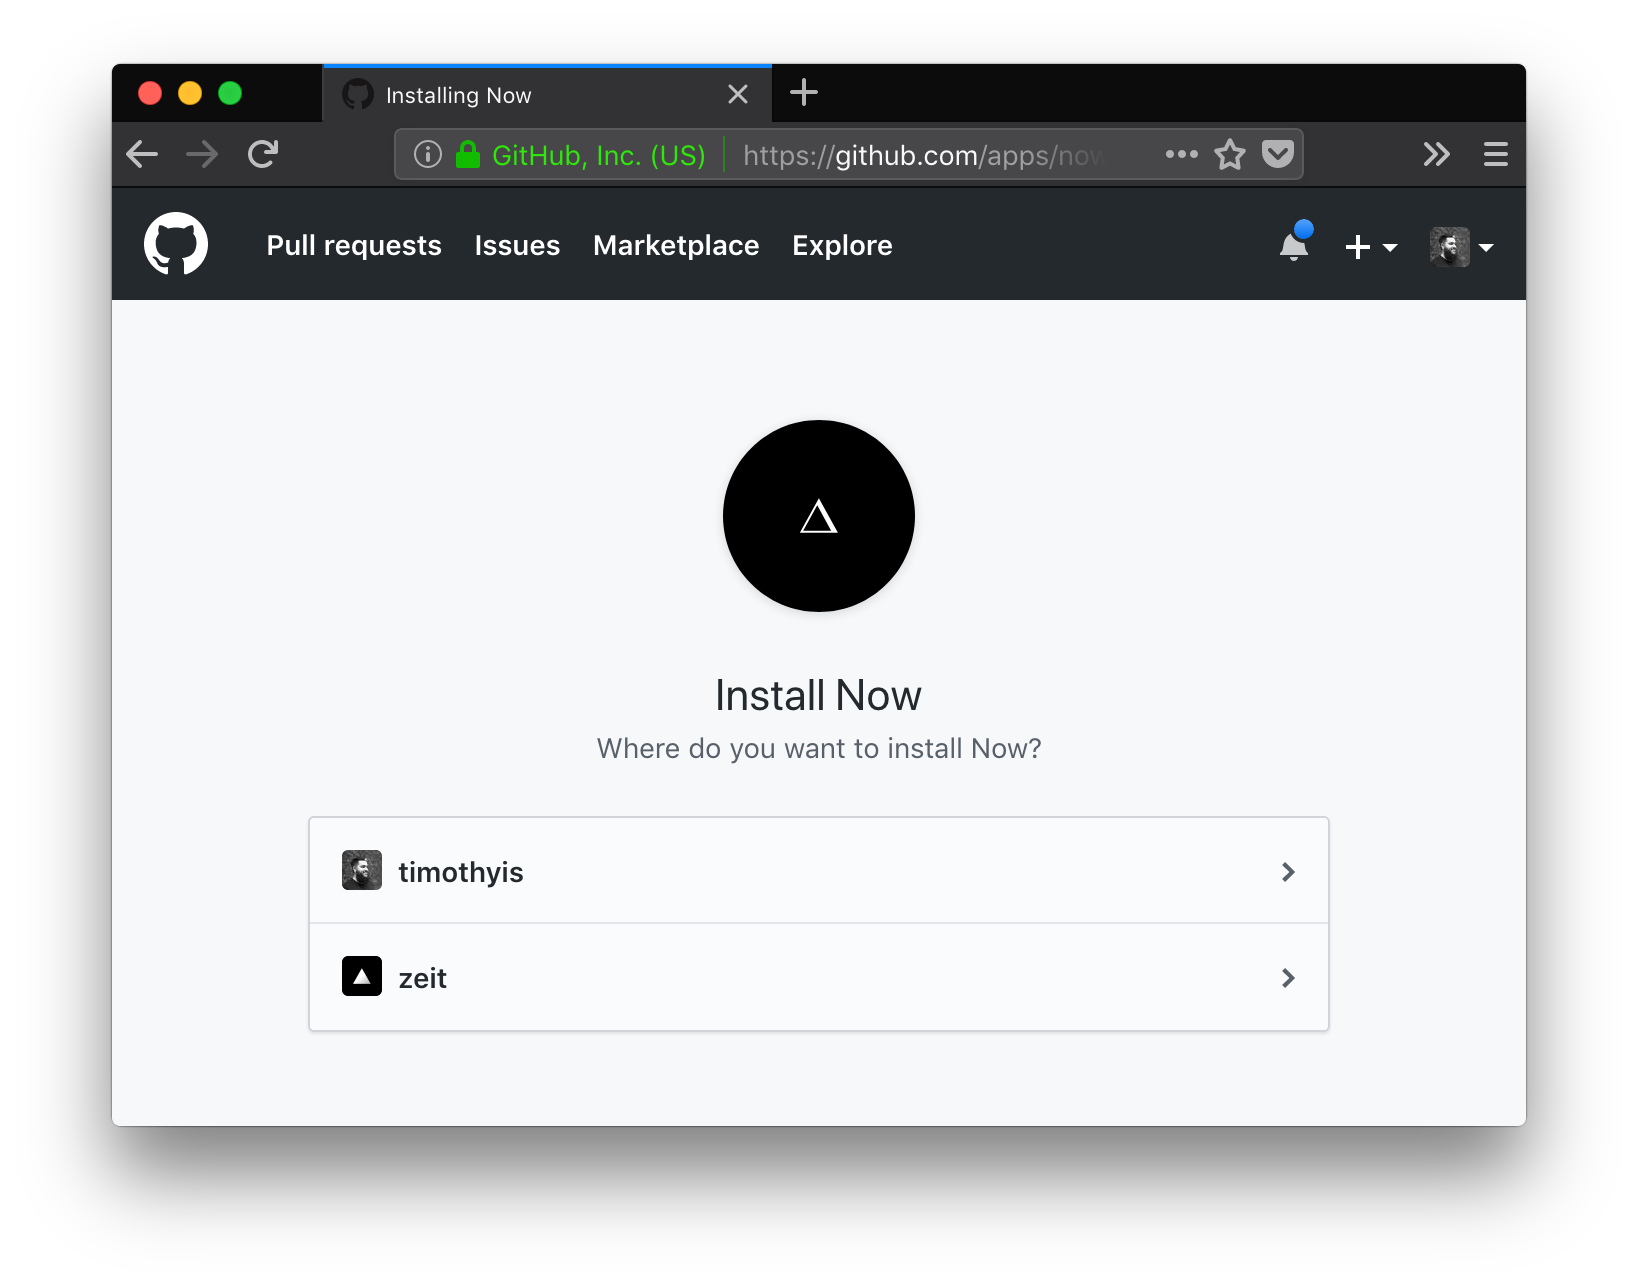
Task: Click the chevron on timothyis row
Action: coord(1288,872)
